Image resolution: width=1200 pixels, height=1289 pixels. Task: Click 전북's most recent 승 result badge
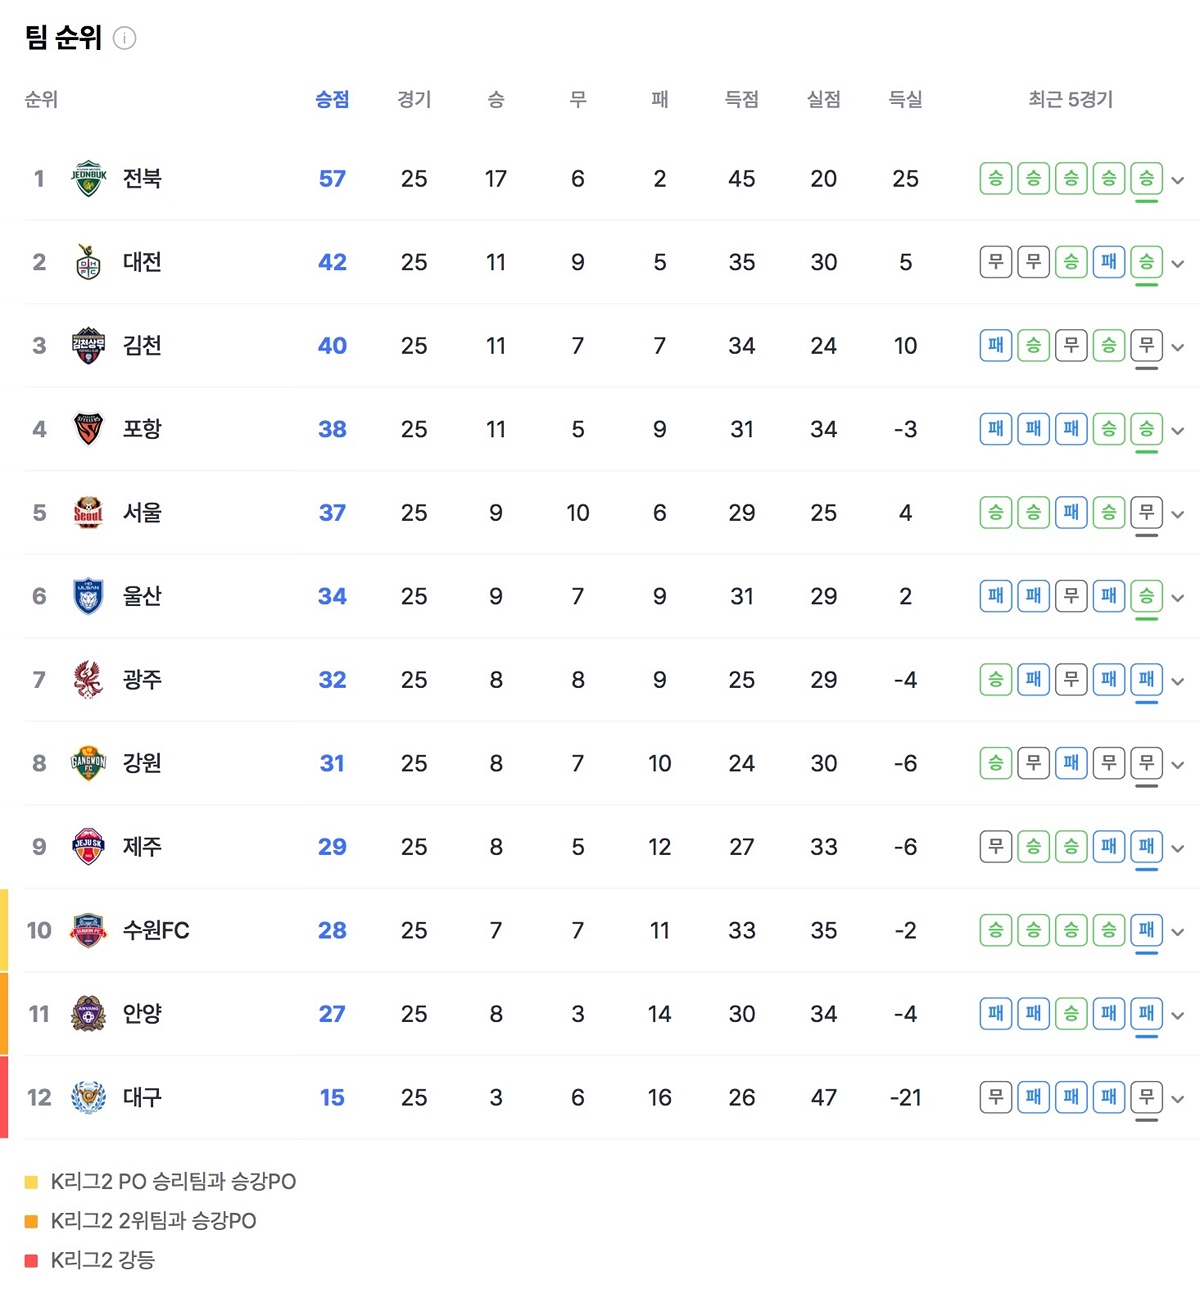(1146, 179)
